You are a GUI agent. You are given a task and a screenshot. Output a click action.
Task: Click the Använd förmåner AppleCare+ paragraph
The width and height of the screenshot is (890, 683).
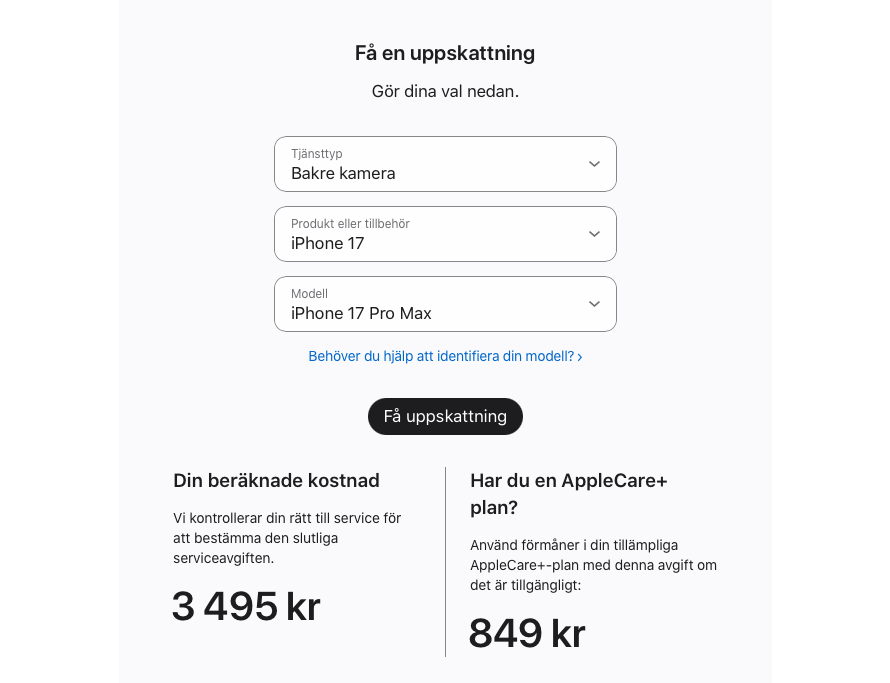point(593,565)
